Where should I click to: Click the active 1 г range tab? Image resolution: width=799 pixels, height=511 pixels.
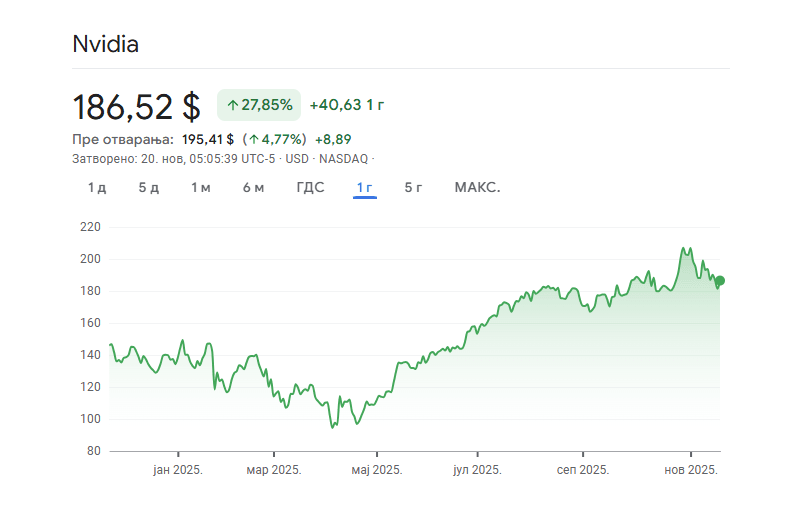click(364, 187)
